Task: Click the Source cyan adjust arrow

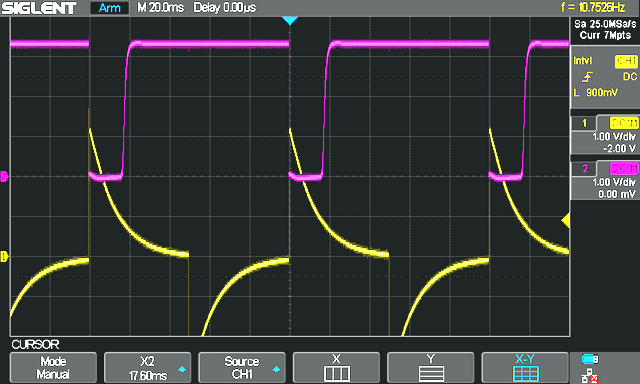Action: [276, 369]
